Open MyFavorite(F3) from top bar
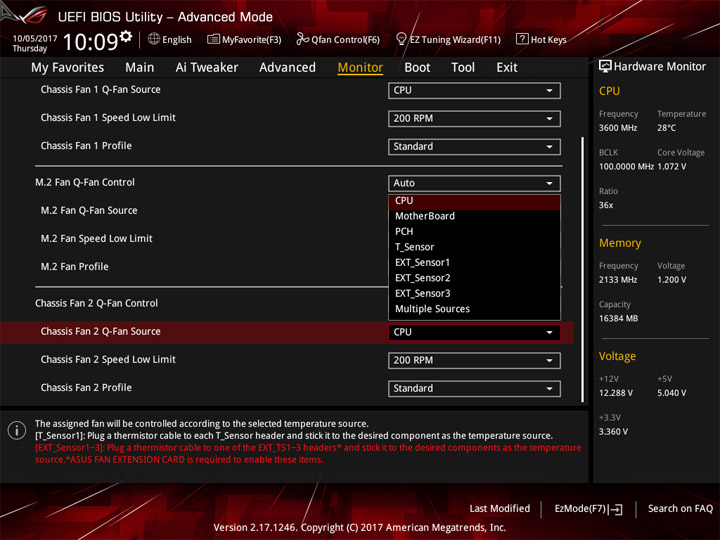Image resolution: width=720 pixels, height=540 pixels. coord(244,39)
